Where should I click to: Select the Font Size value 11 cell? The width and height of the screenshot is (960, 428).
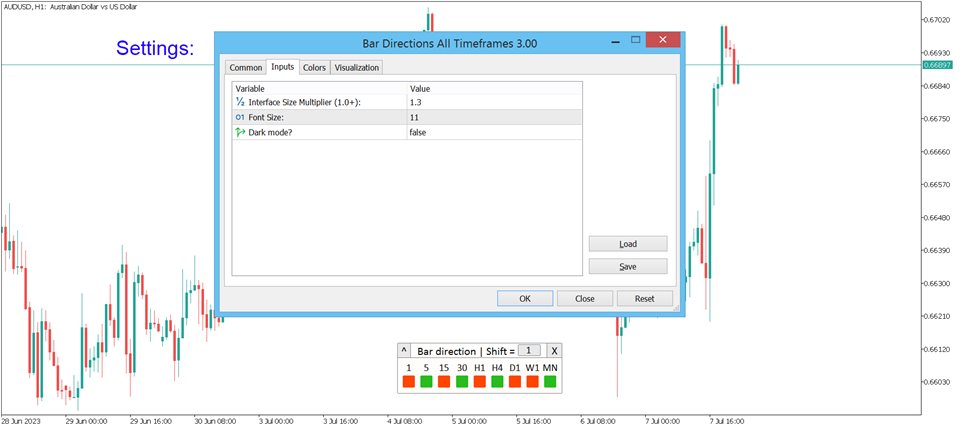click(494, 117)
